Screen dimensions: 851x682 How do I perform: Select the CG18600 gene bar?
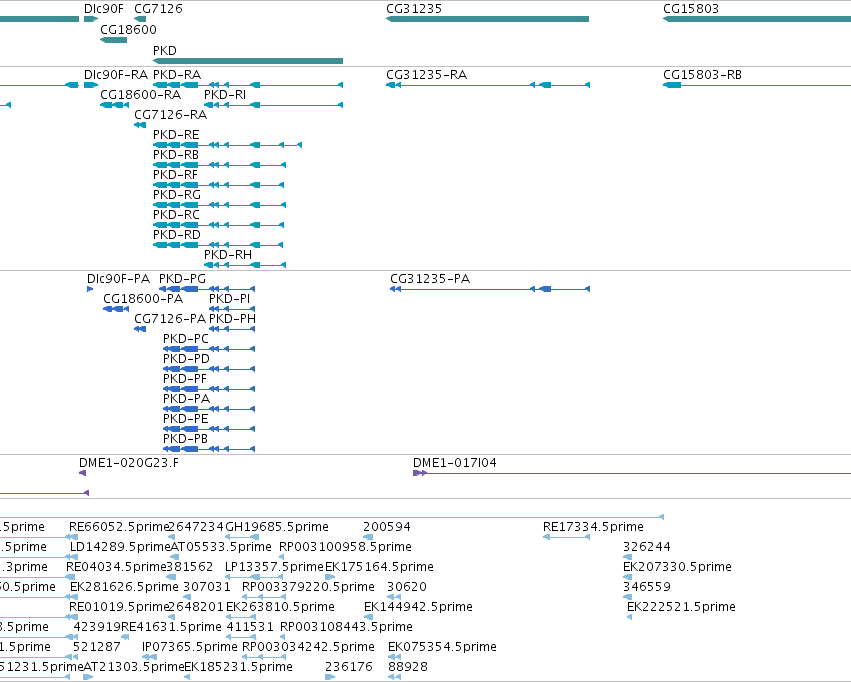(113, 40)
